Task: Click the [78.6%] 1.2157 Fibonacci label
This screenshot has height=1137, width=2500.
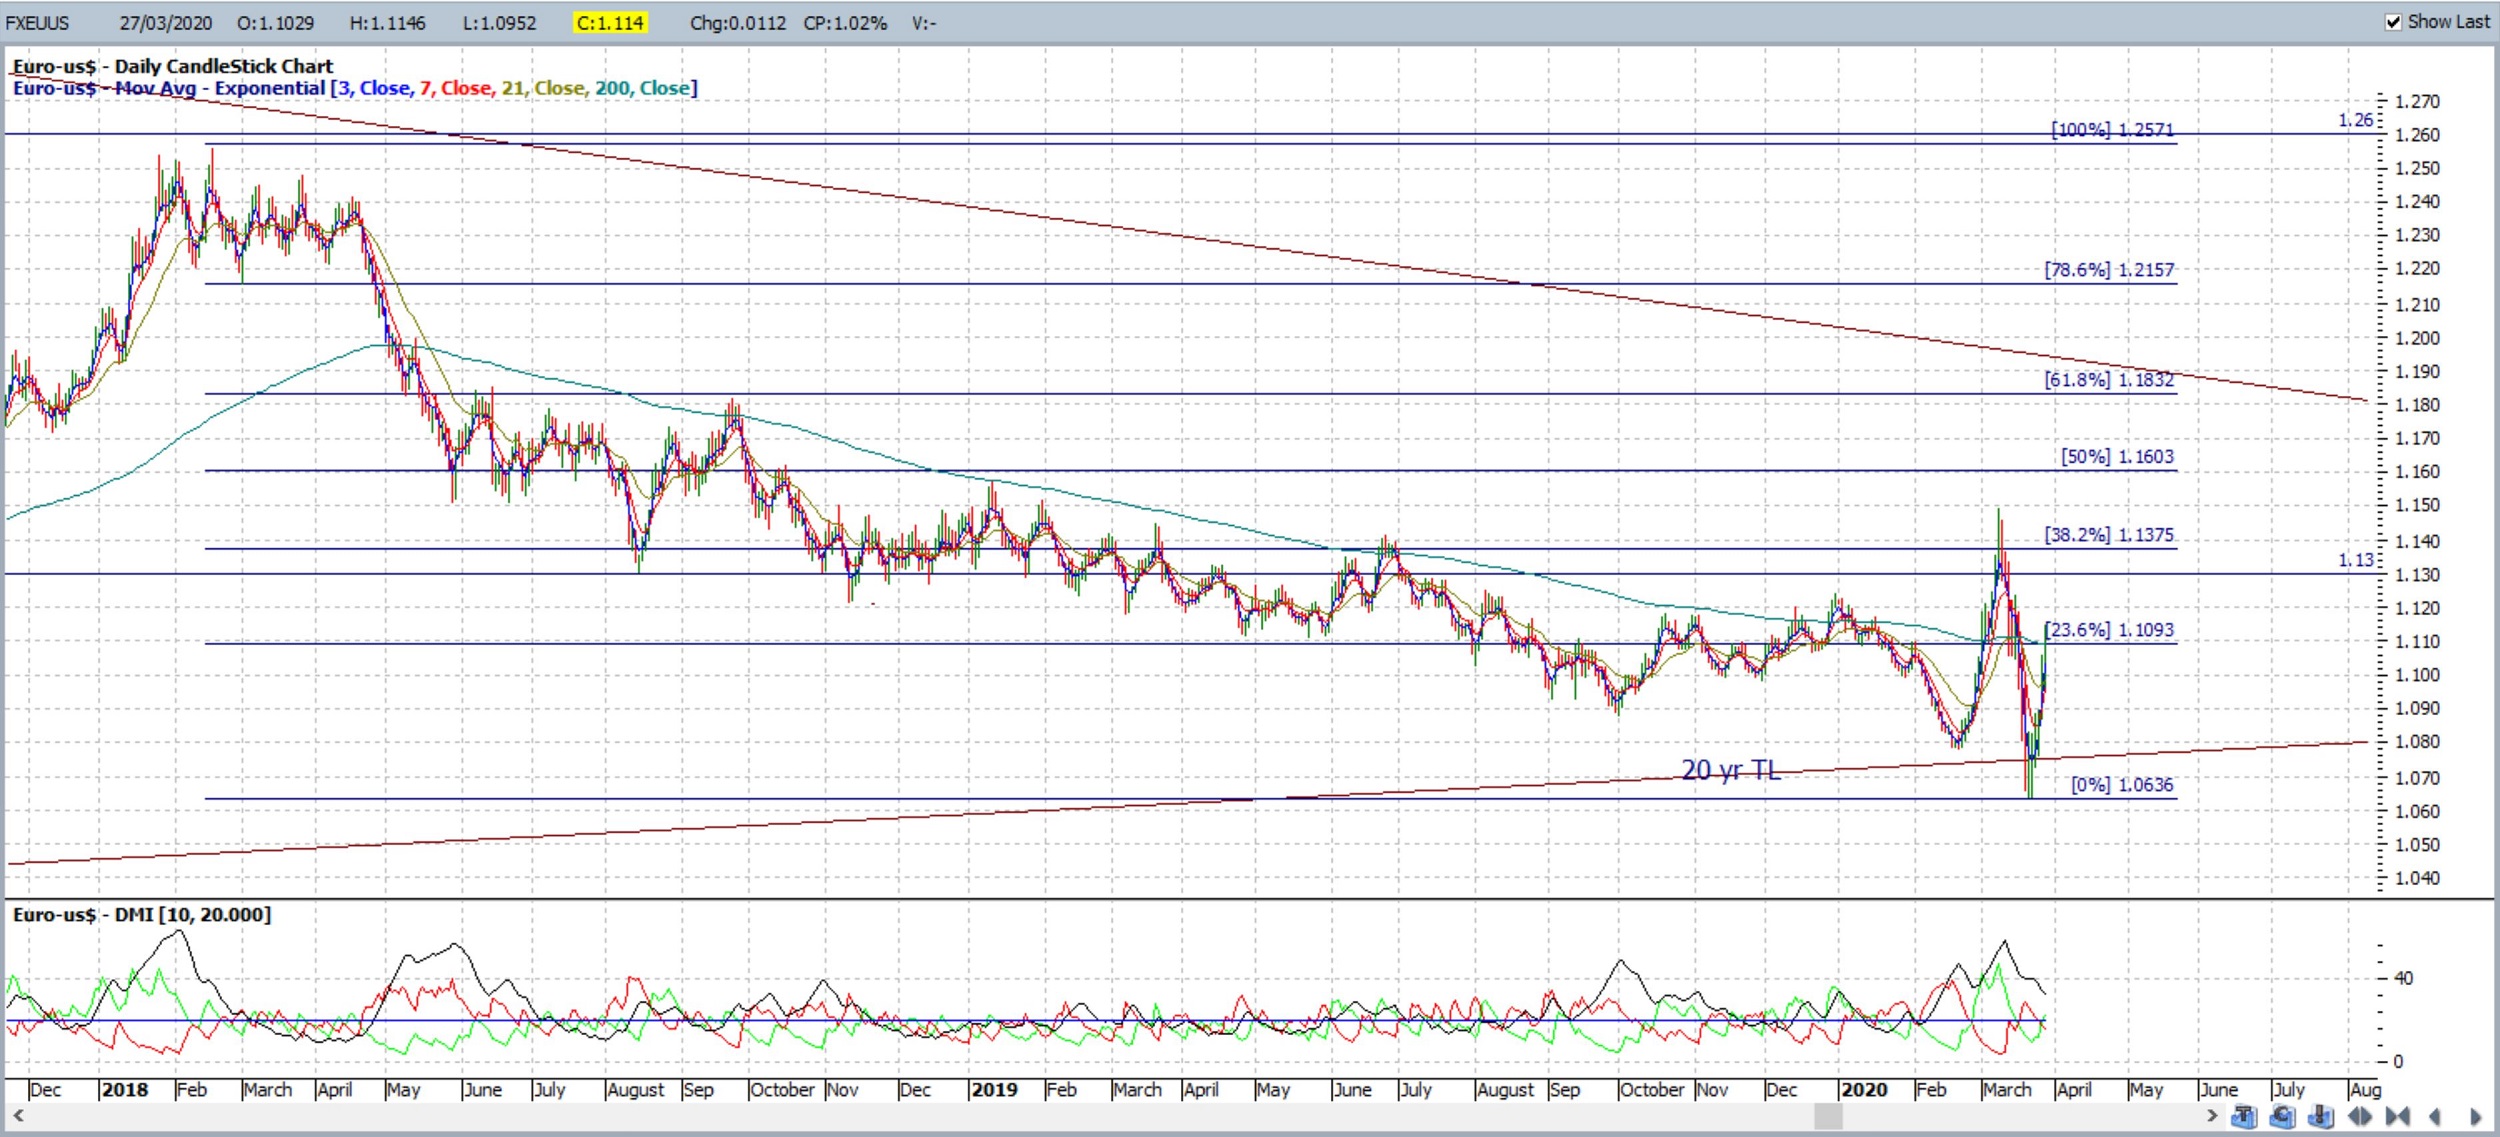Action: click(2110, 270)
